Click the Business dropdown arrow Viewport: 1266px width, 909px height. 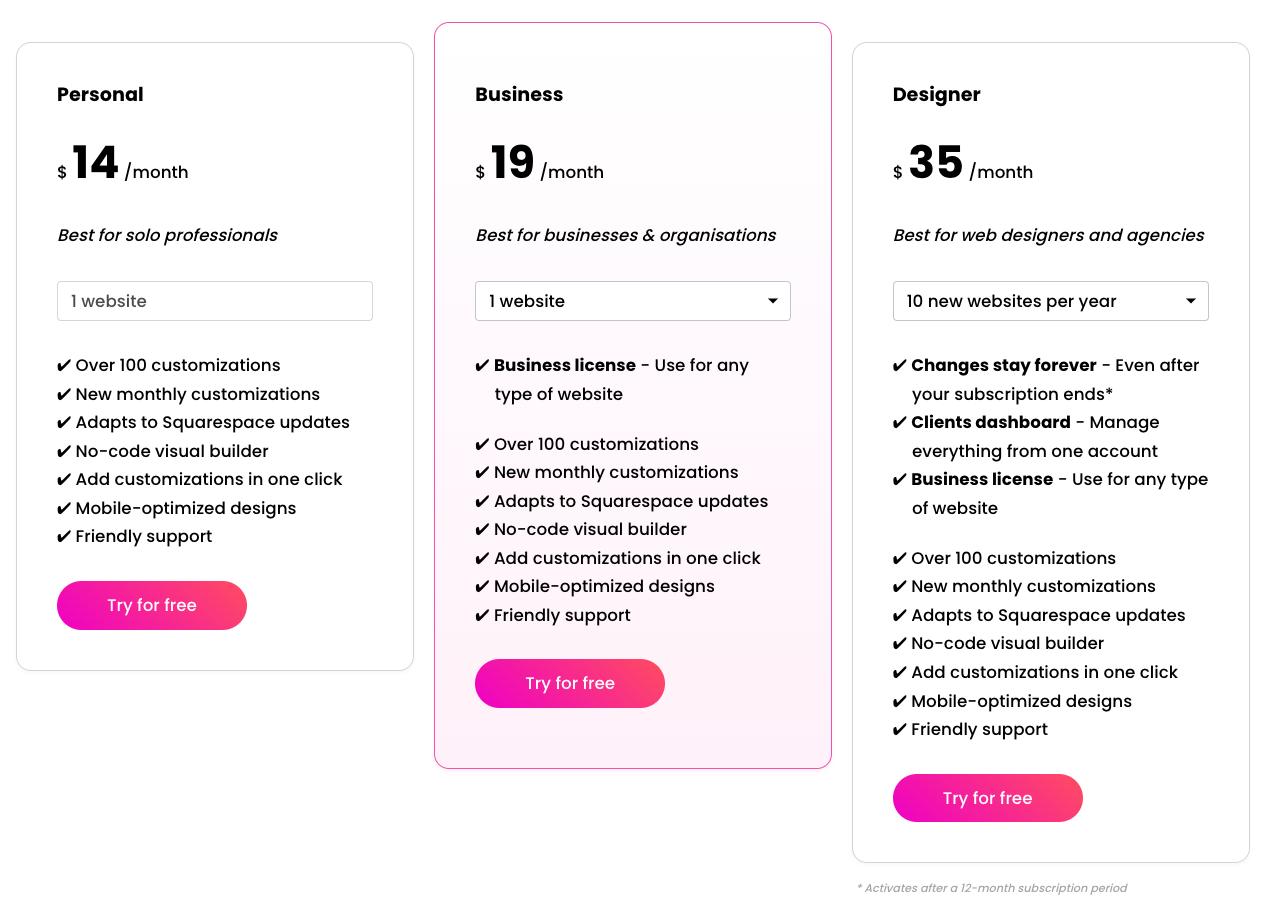click(x=773, y=301)
